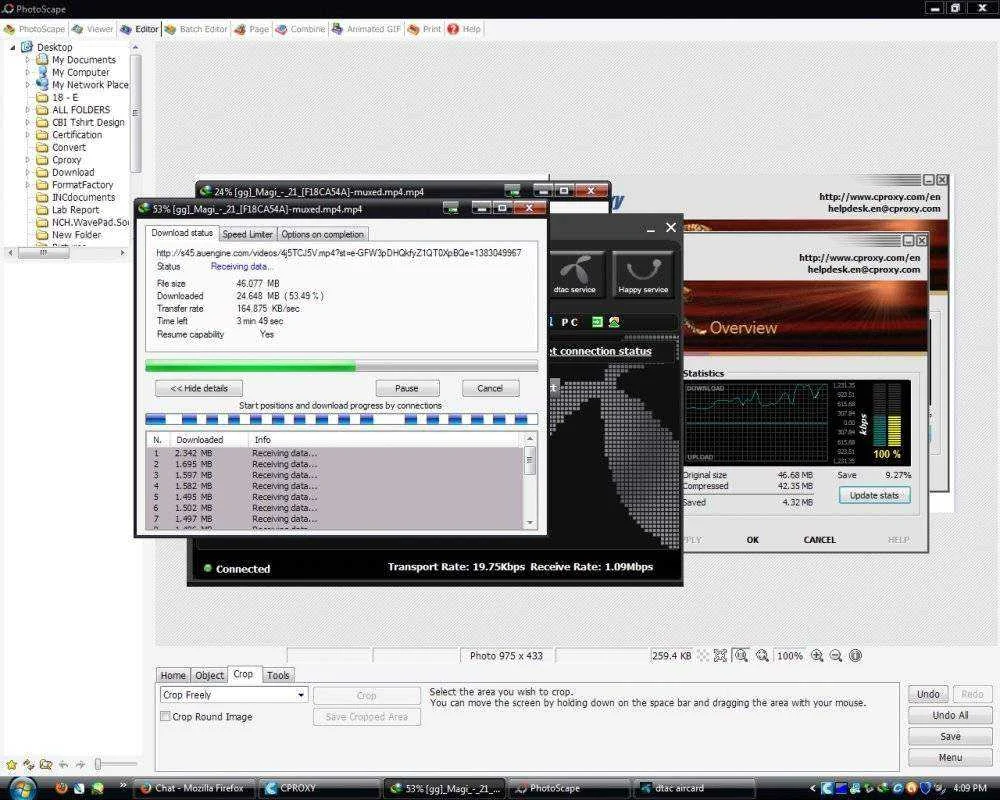
Task: Click the folder explorer icon beside favorites star
Action: [x=46, y=764]
